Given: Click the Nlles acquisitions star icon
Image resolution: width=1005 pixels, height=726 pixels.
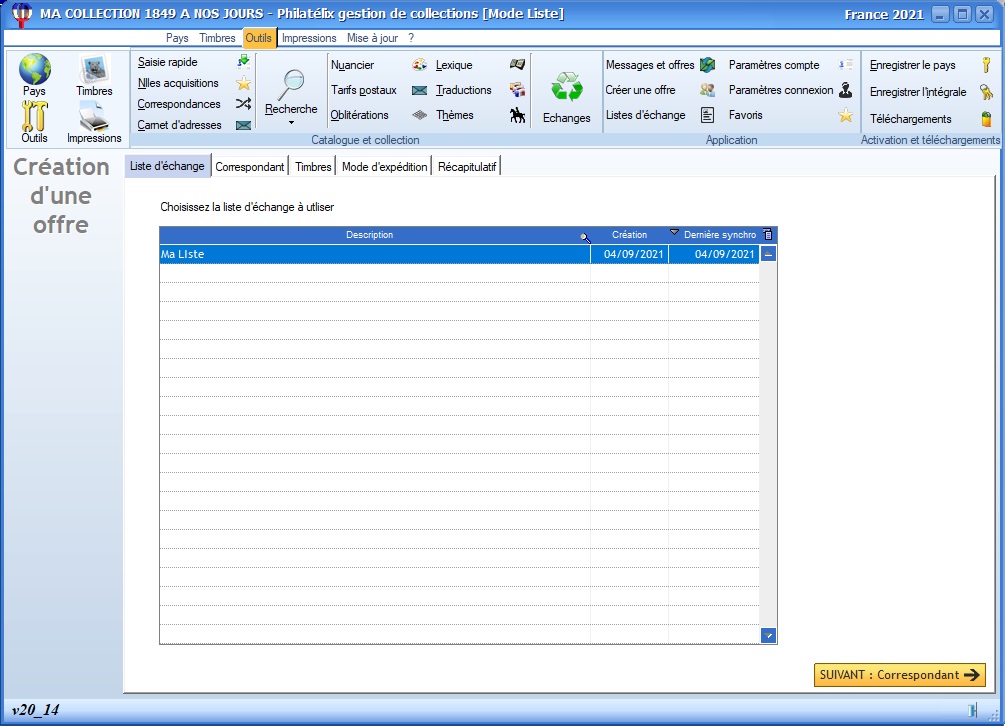Looking at the screenshot, I should [244, 83].
